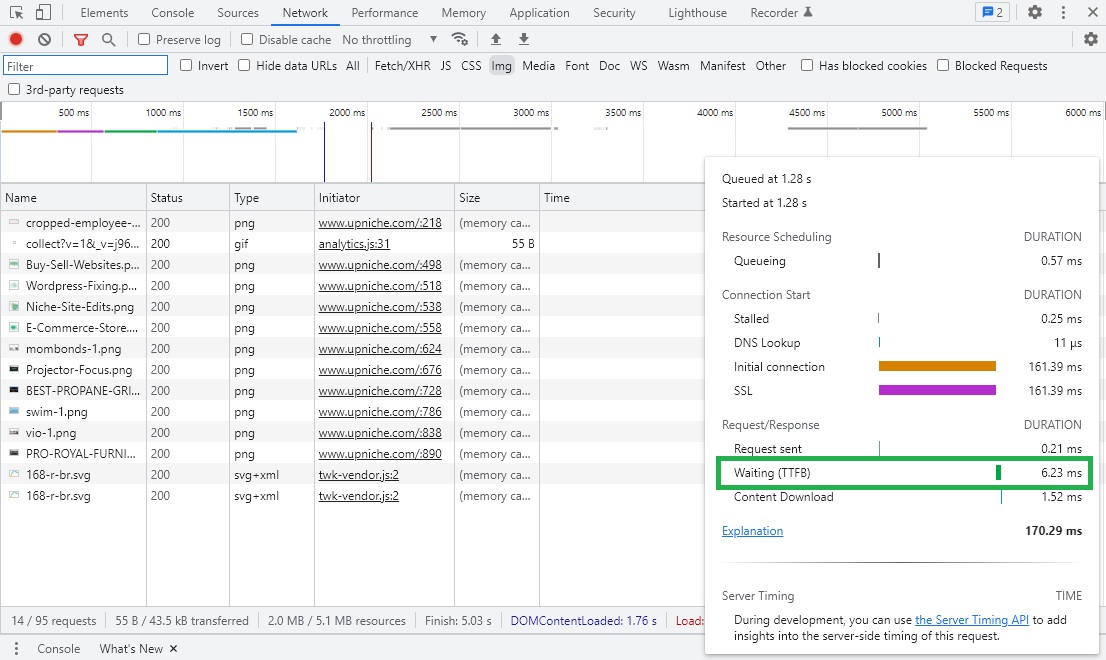Image resolution: width=1106 pixels, height=660 pixels.
Task: Switch to the Elements tab
Action: pos(104,13)
